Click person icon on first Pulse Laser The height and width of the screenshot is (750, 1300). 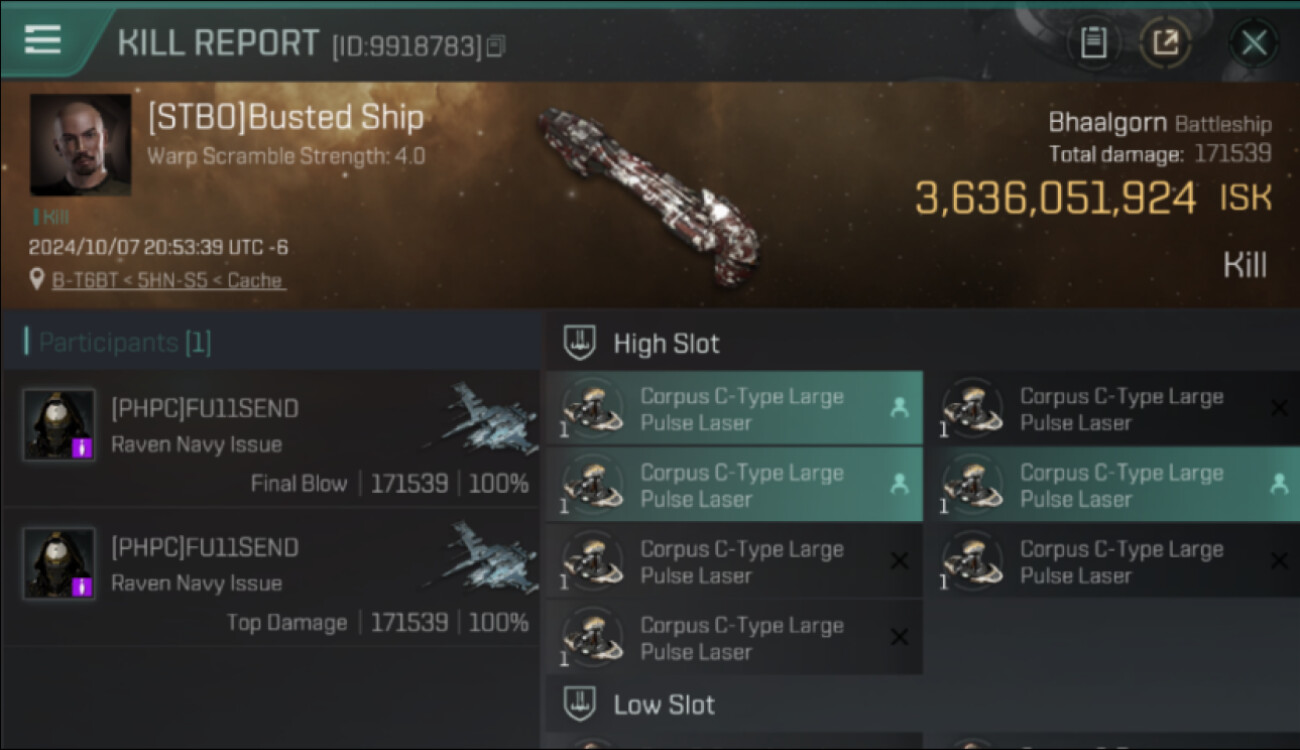[x=899, y=408]
